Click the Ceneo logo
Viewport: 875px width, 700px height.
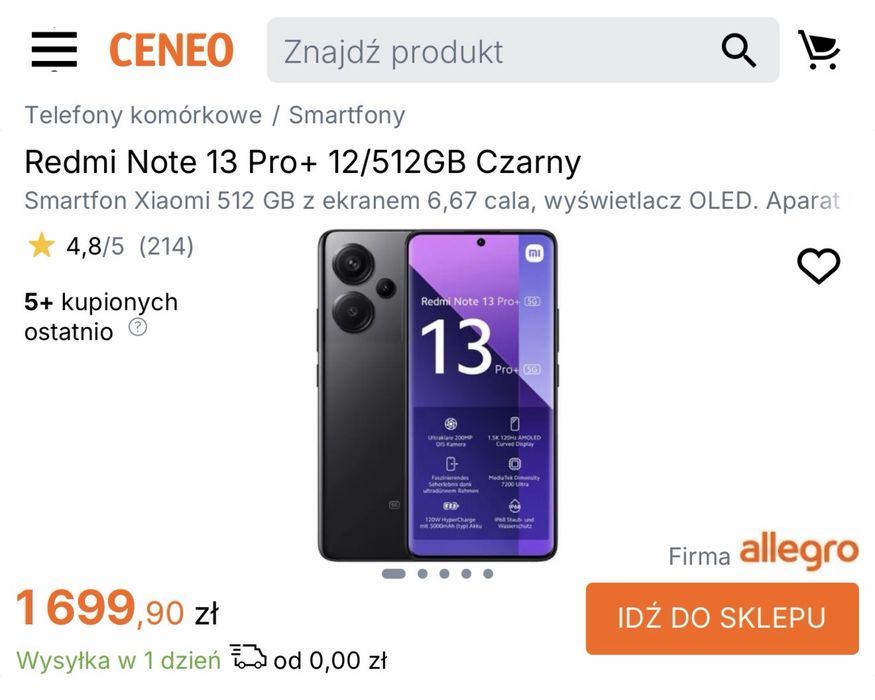[x=171, y=50]
